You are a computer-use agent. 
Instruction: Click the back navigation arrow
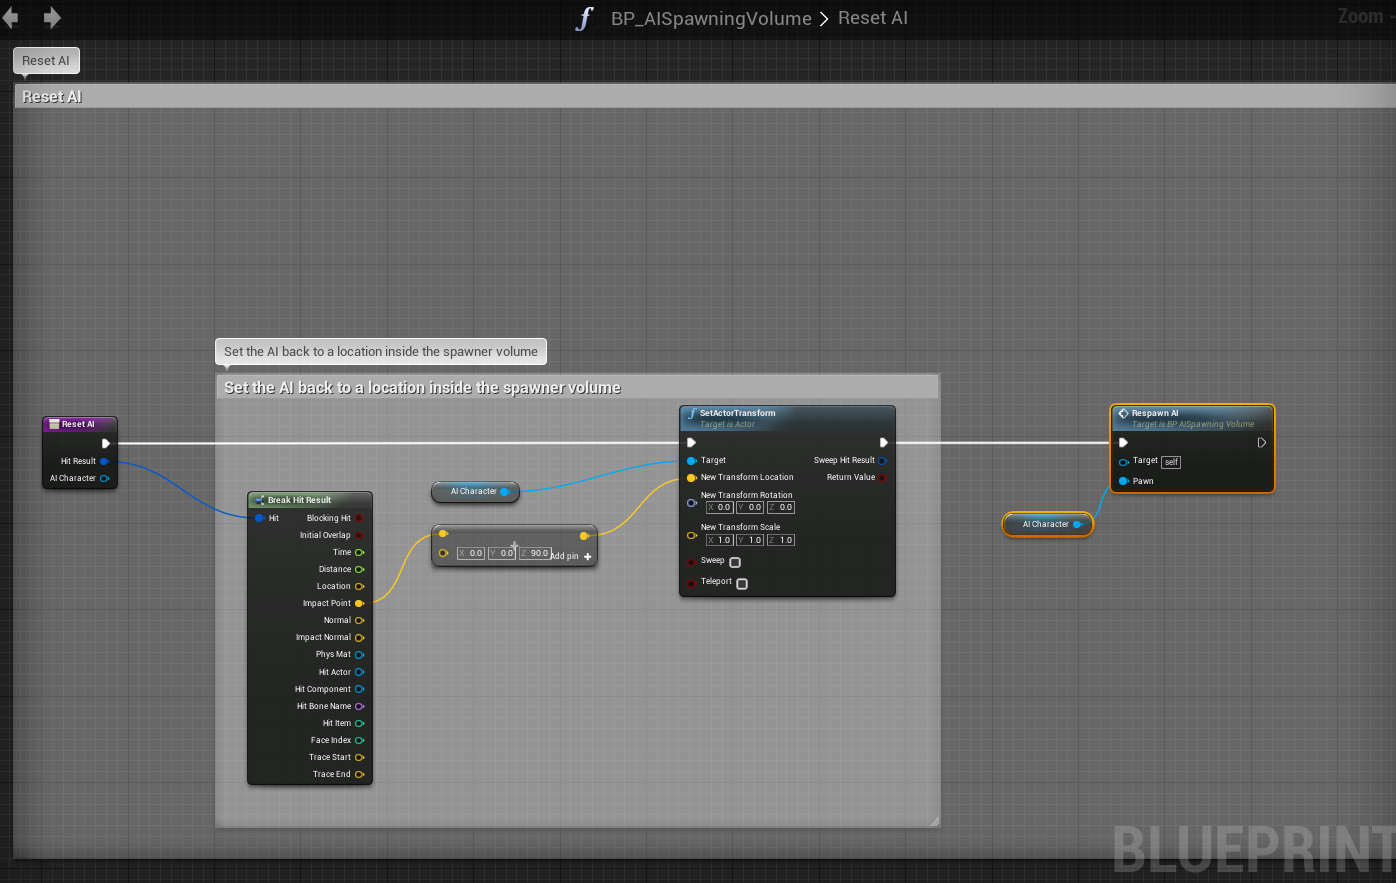pyautogui.click(x=11, y=18)
